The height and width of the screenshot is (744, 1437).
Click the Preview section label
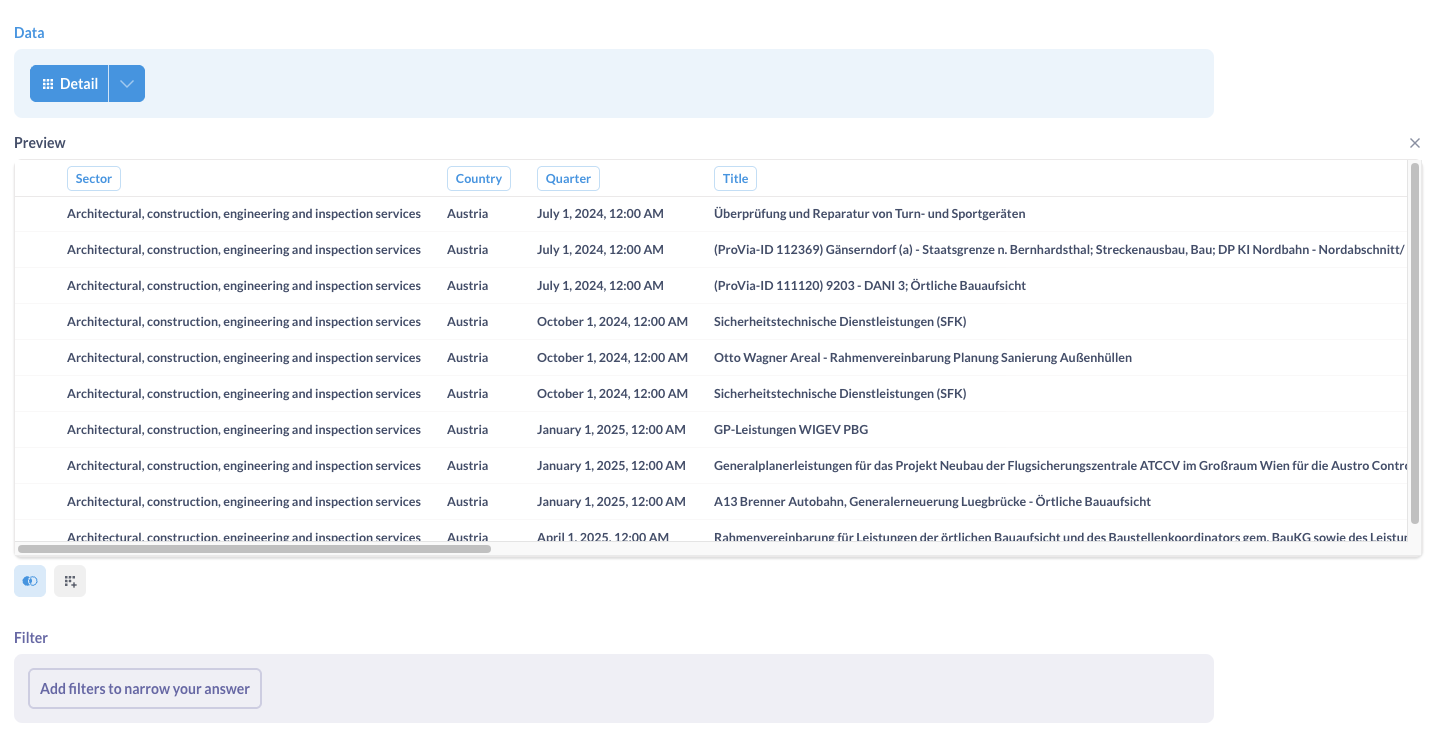(39, 143)
